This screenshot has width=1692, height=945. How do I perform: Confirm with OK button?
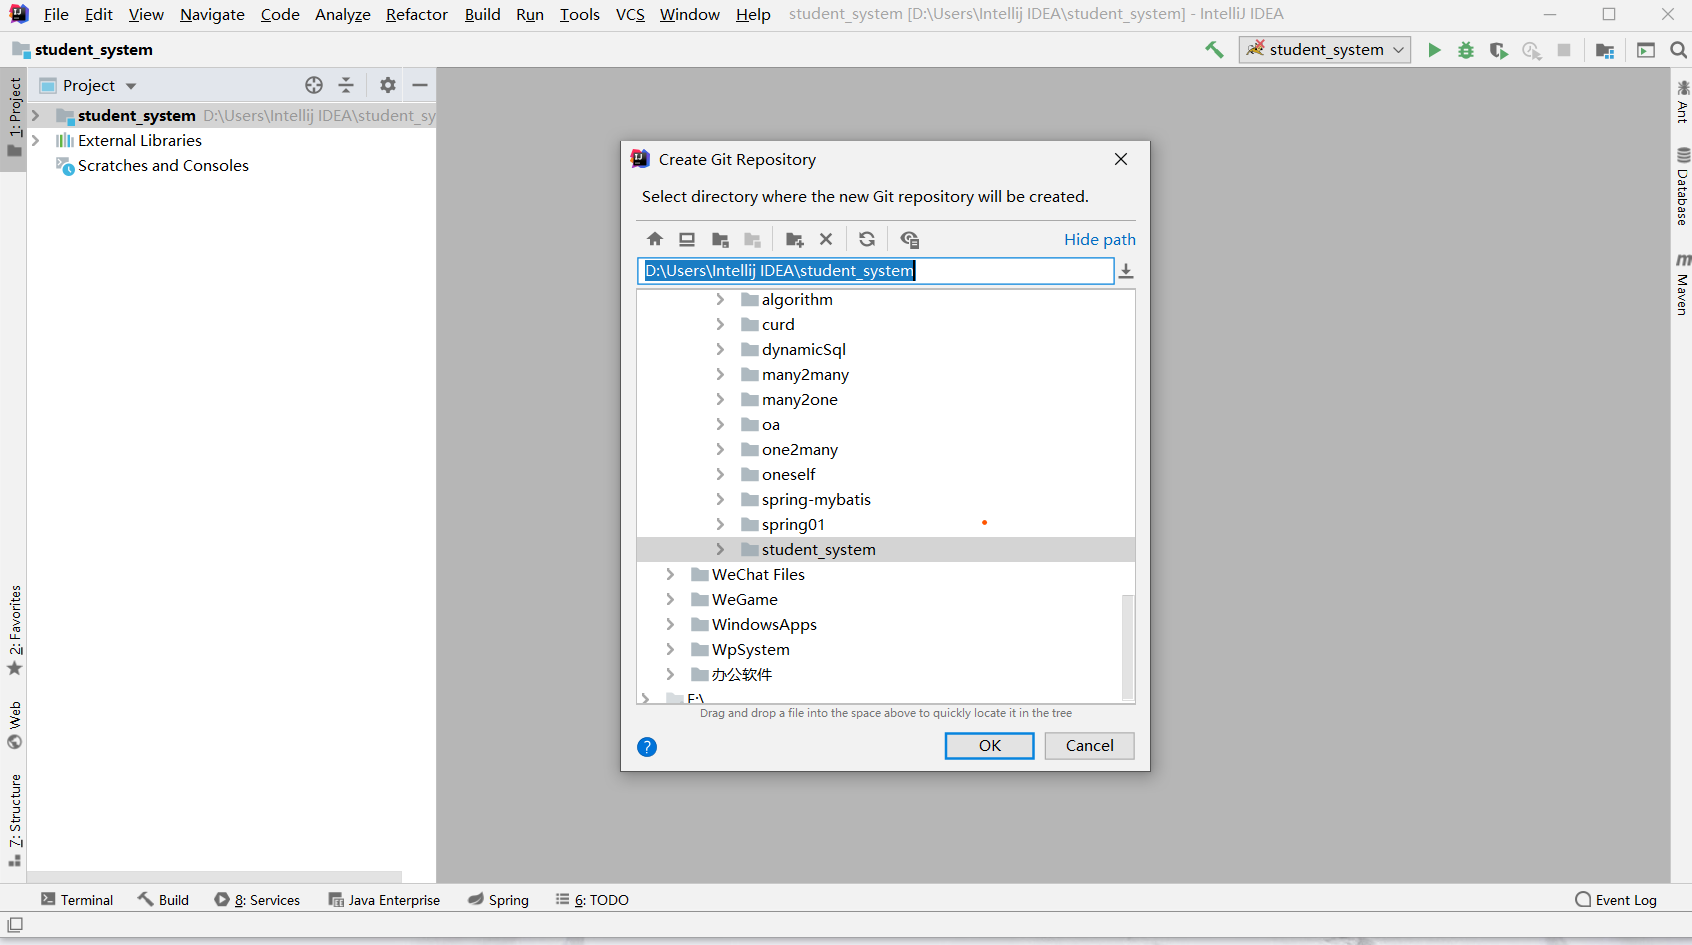coord(990,746)
